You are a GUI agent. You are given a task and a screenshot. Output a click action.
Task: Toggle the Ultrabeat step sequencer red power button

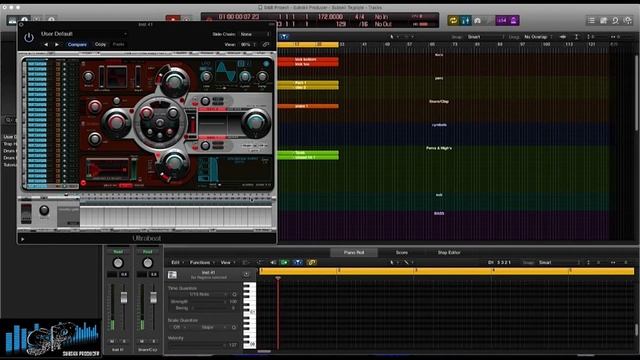point(84,183)
